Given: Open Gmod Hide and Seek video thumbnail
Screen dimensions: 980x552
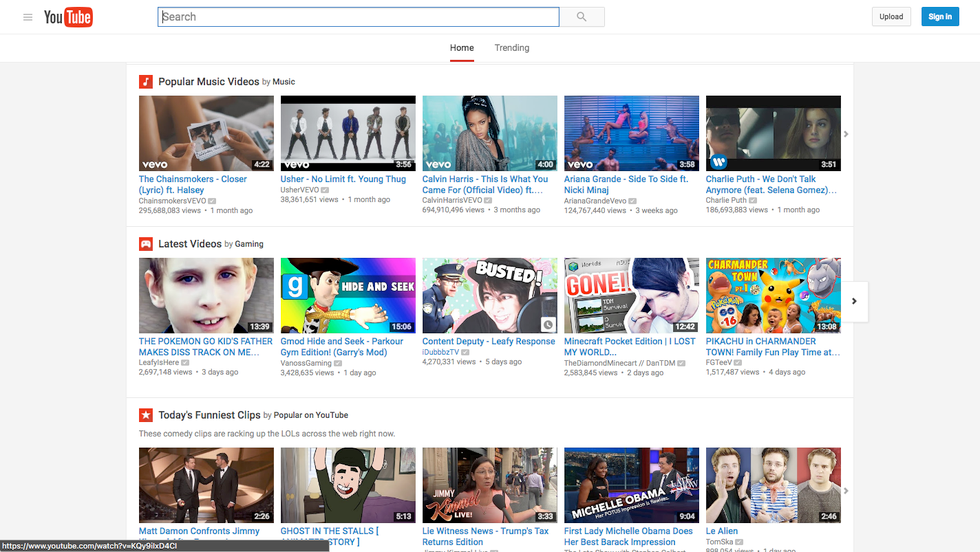Looking at the screenshot, I should click(348, 296).
